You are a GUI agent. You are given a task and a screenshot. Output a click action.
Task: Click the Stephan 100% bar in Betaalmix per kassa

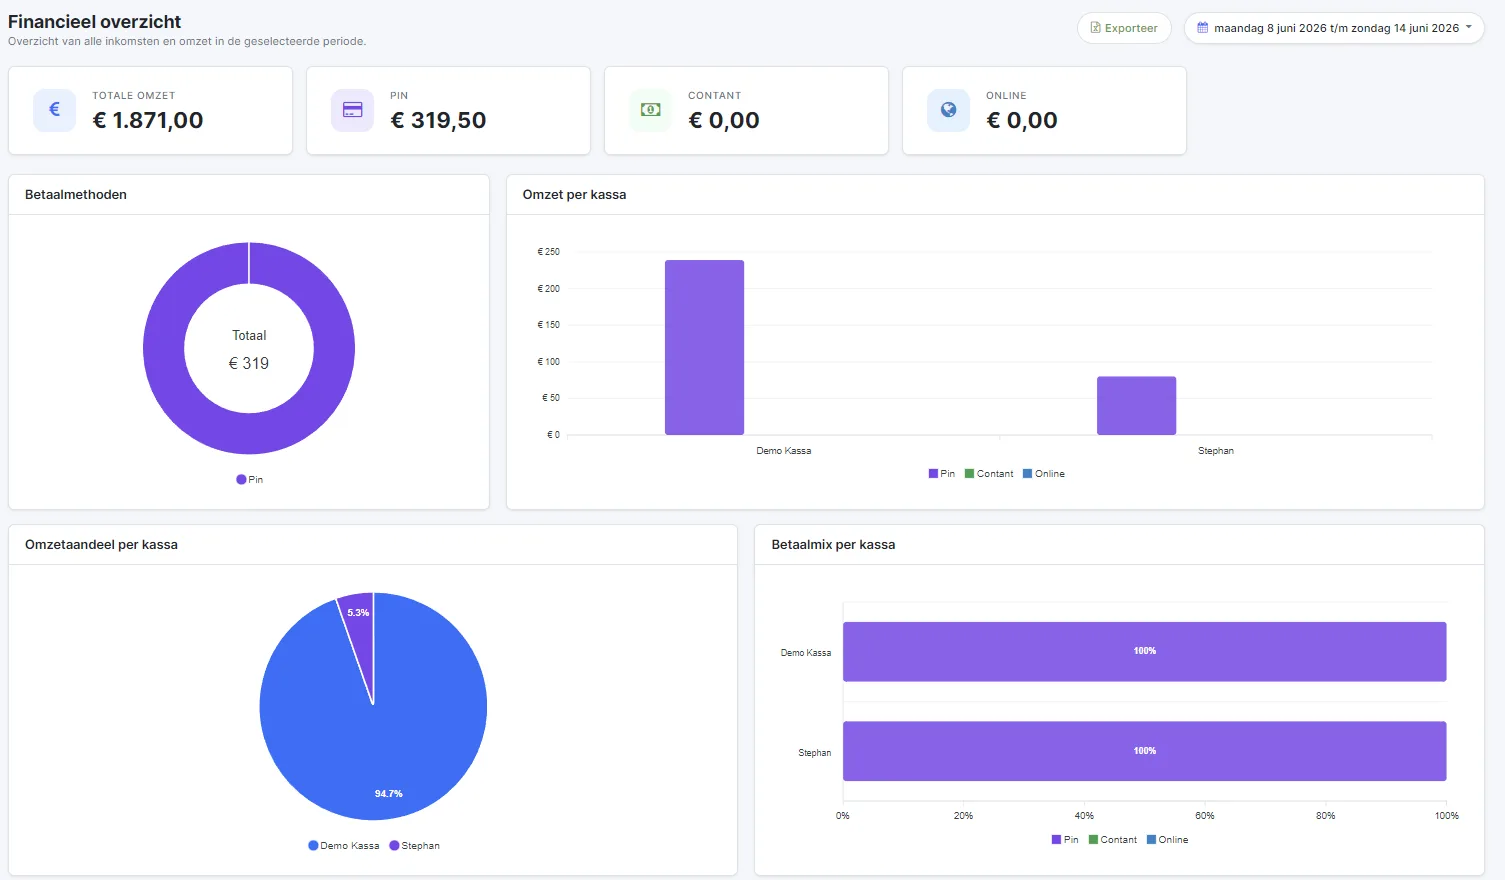(1144, 751)
